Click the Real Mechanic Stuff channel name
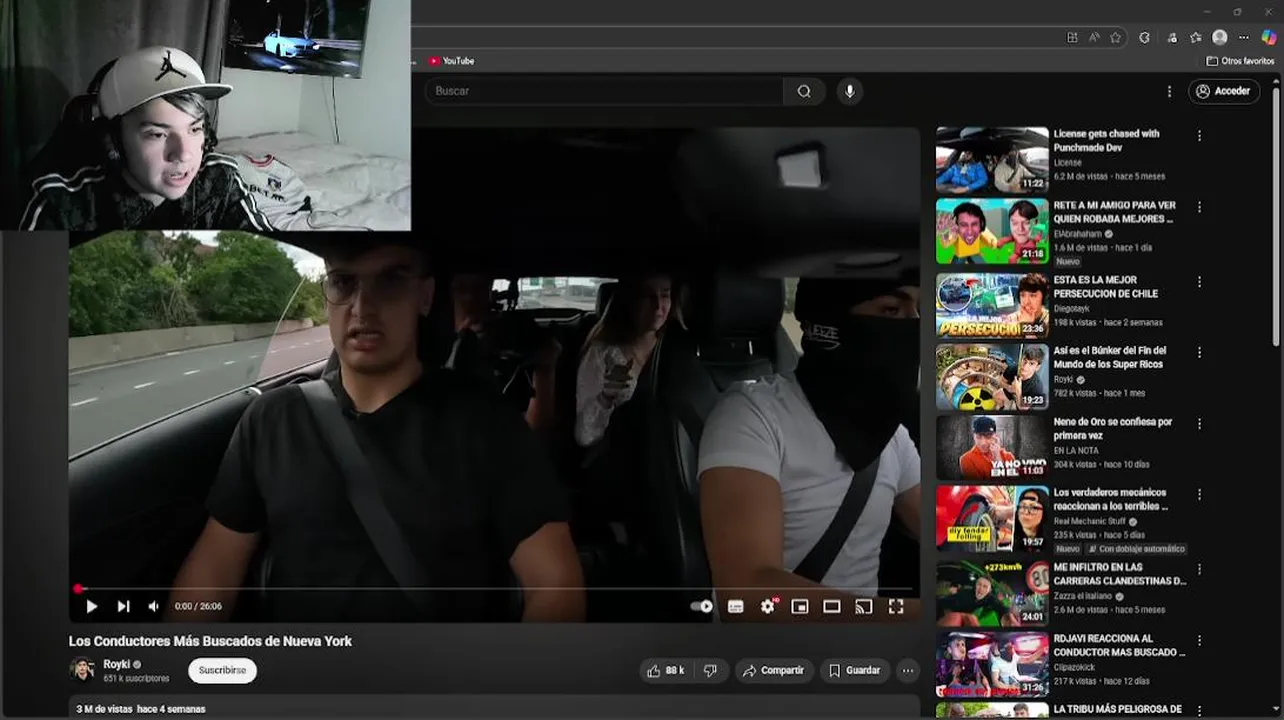 pos(1091,521)
